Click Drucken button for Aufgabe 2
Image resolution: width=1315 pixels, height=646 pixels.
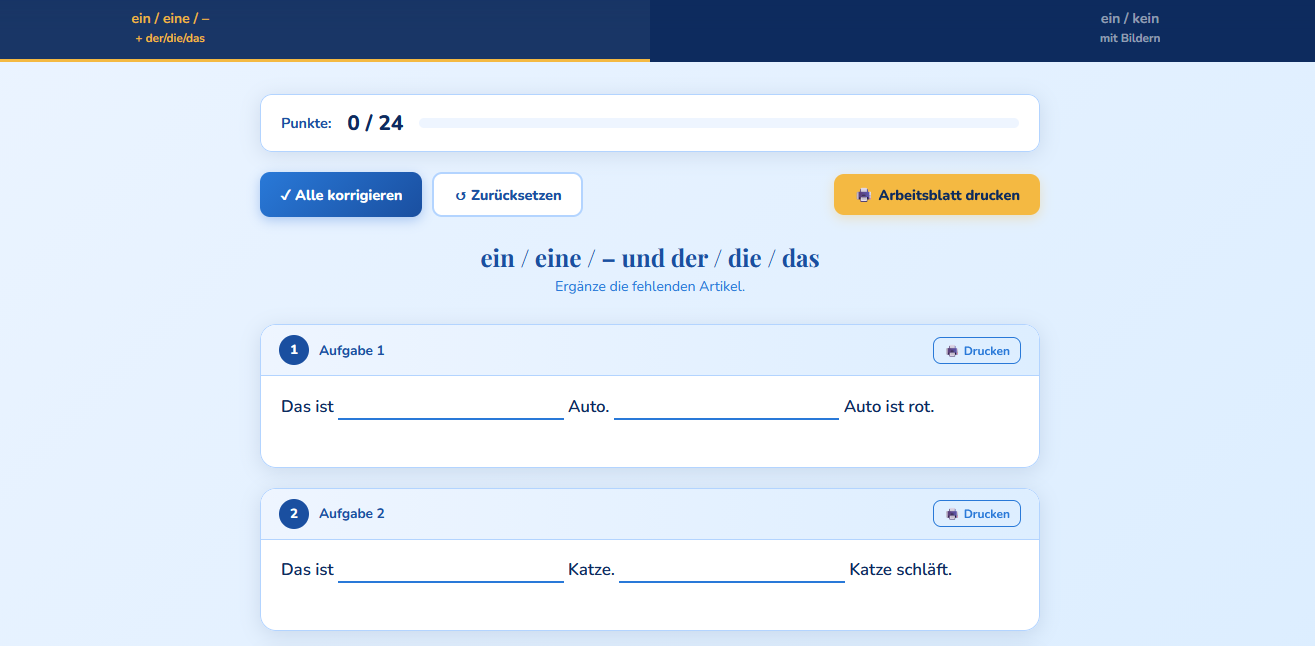tap(977, 514)
